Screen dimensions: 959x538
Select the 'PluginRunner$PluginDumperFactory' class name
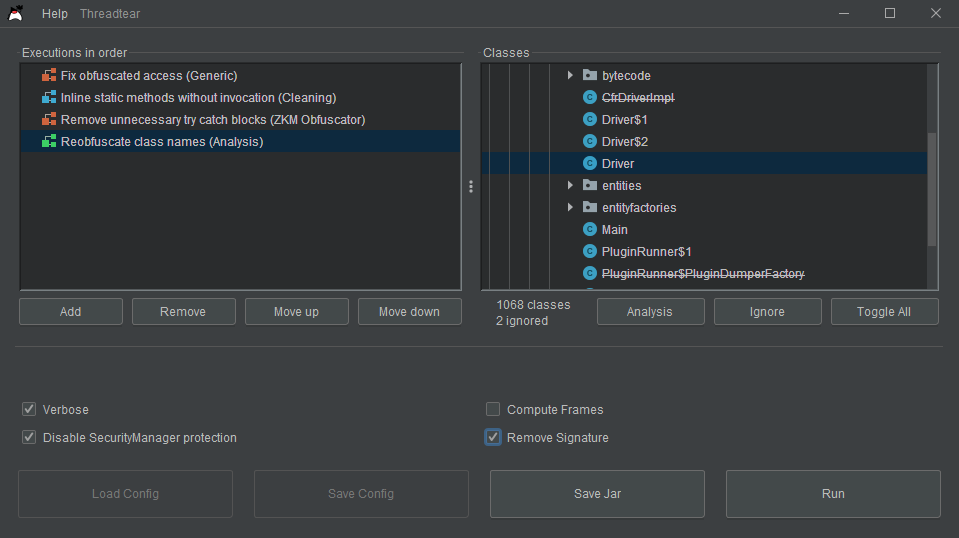click(x=703, y=274)
